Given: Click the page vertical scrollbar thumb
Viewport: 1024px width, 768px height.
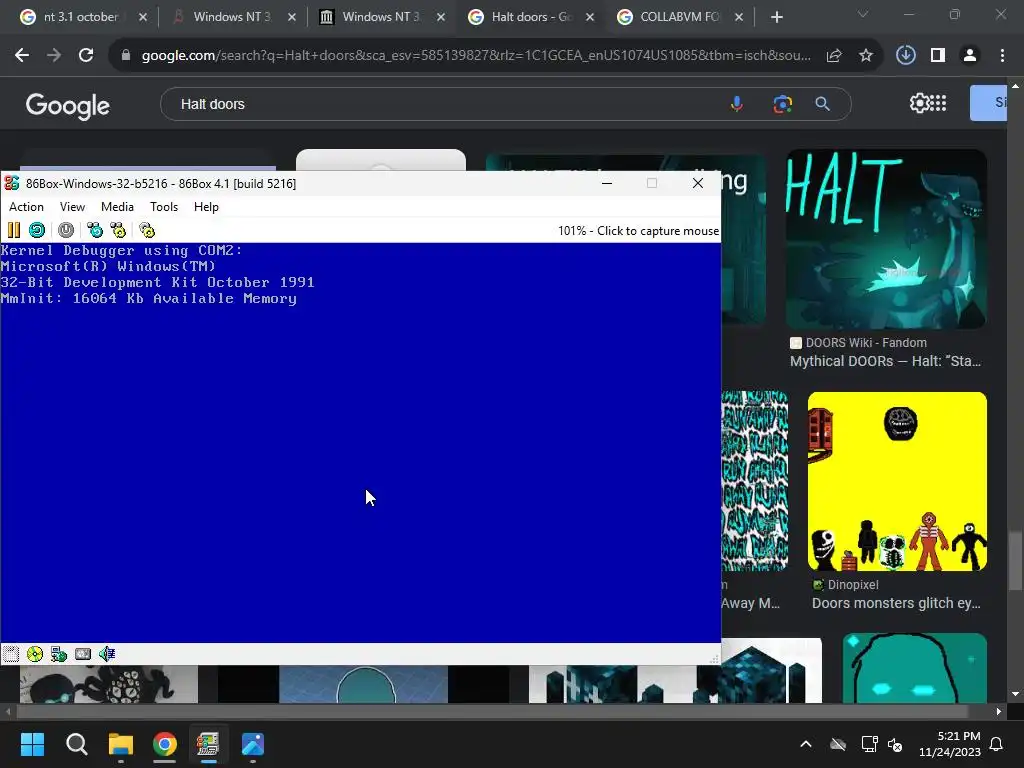Looking at the screenshot, I should click(1014, 561).
